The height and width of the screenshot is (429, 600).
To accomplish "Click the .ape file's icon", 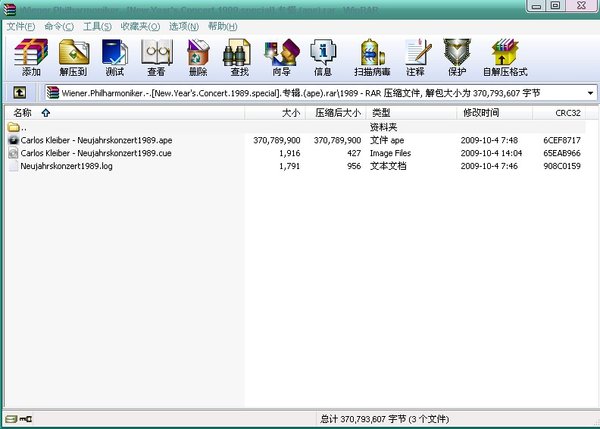I will (13, 140).
